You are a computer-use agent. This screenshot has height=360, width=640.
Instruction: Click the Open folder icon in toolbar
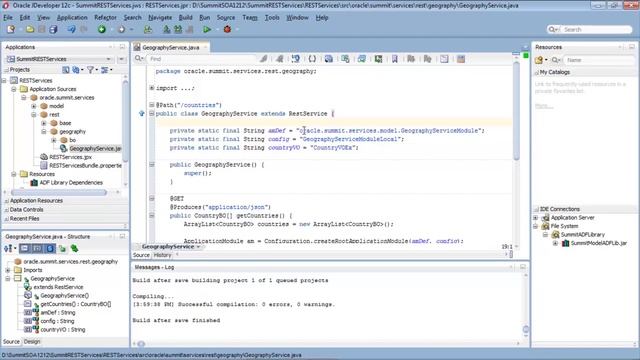coord(30,29)
